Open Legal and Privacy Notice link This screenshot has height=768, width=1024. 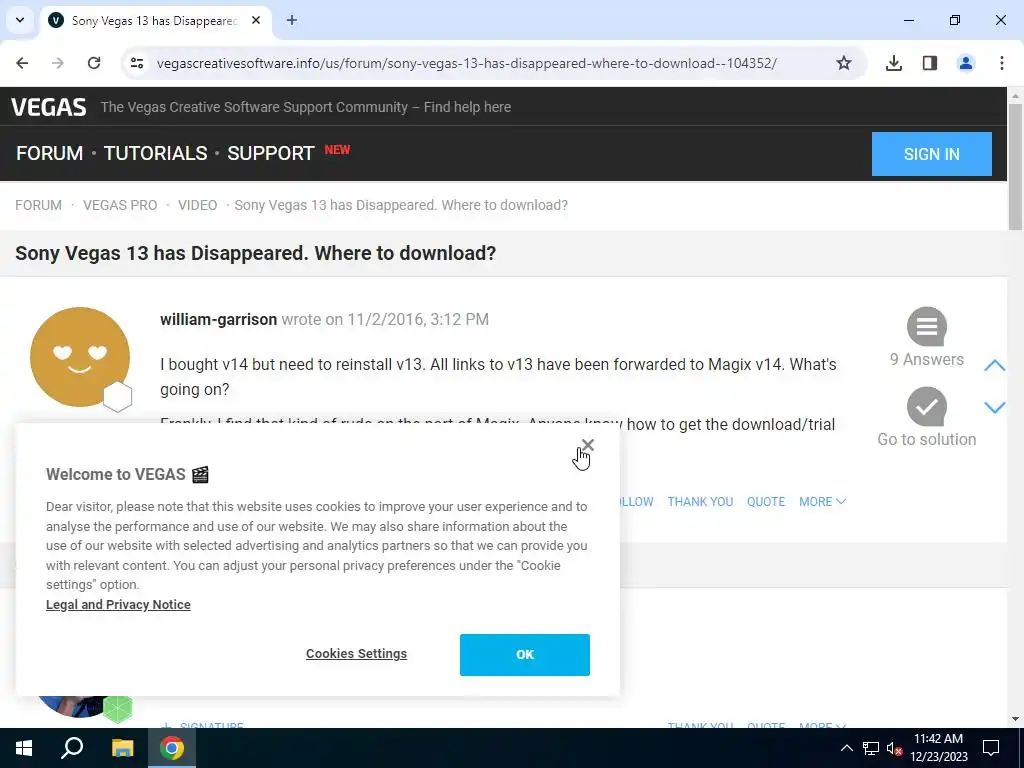point(118,605)
